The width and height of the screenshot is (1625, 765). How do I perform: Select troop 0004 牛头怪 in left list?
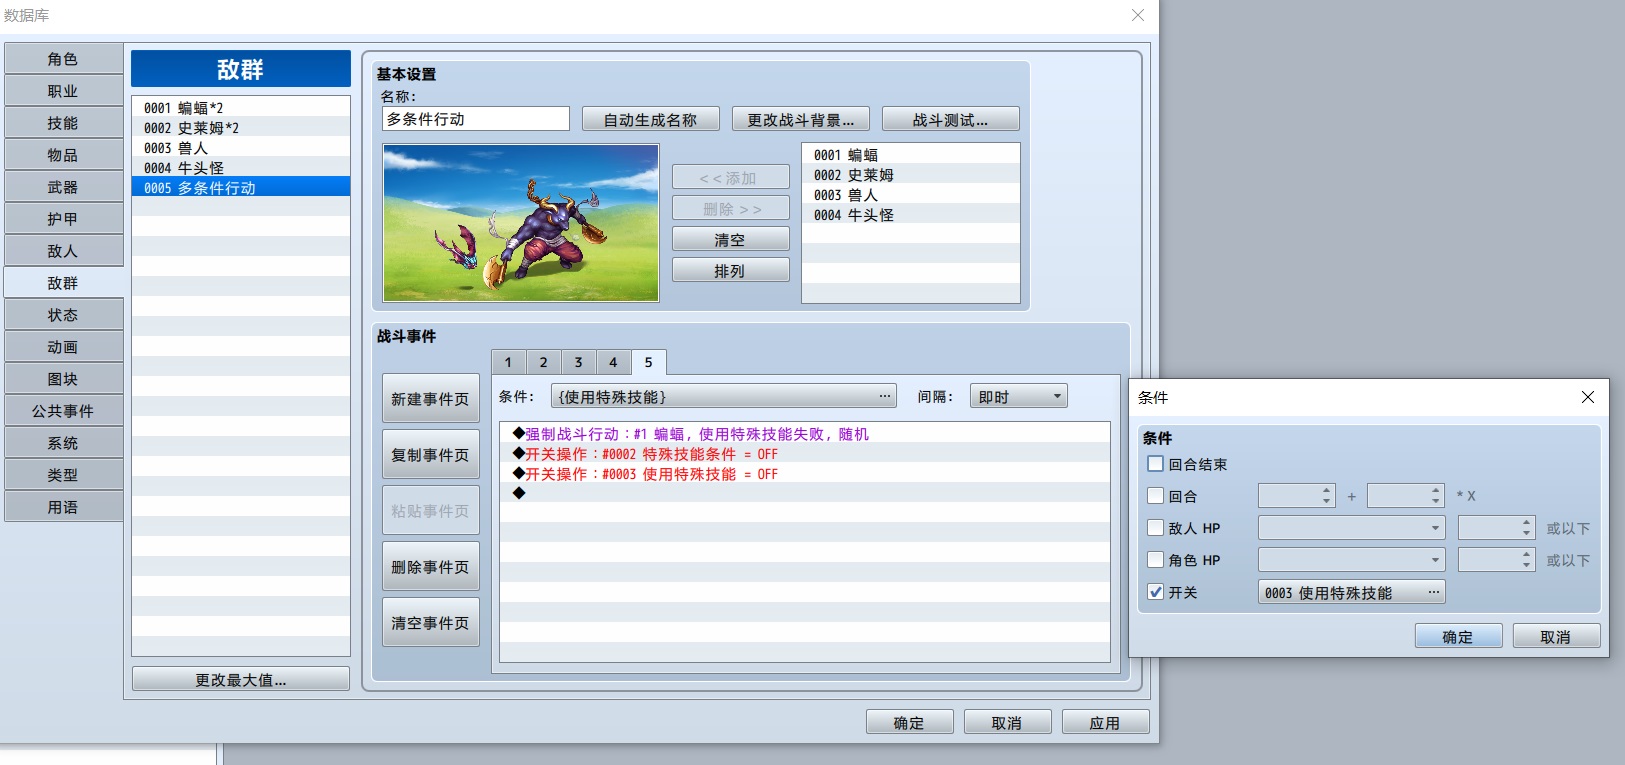(x=241, y=168)
